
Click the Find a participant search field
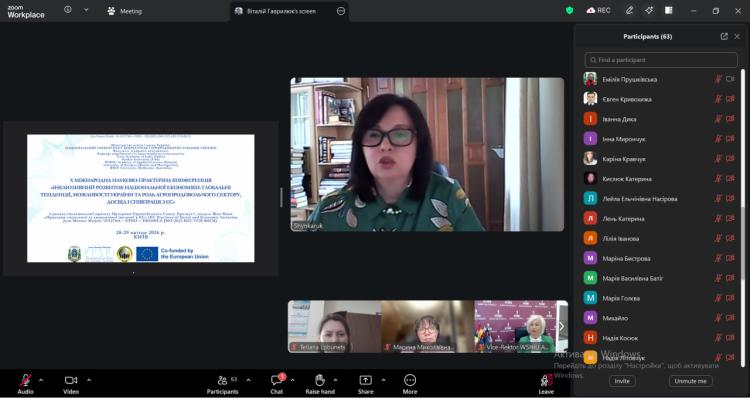pyautogui.click(x=661, y=60)
